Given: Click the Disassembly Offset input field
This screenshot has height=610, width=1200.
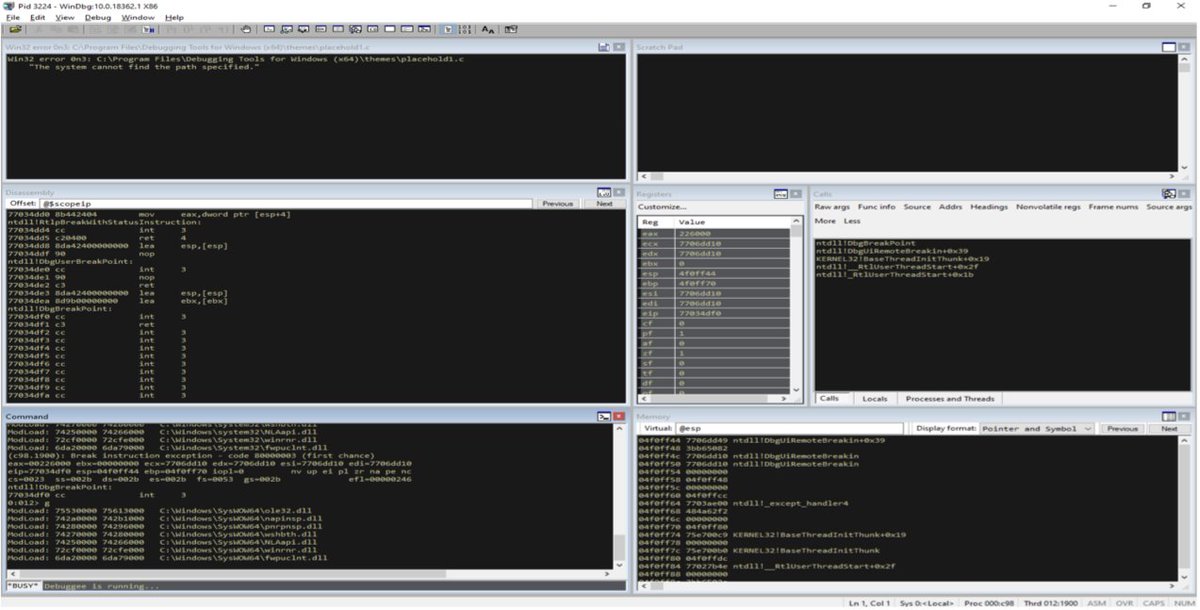Looking at the screenshot, I should tap(285, 203).
